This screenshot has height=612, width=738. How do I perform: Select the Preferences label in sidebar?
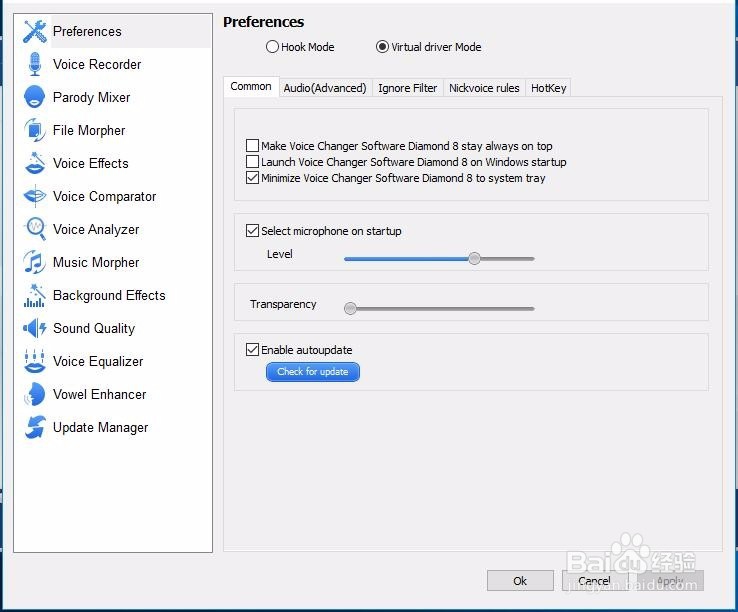[x=87, y=32]
